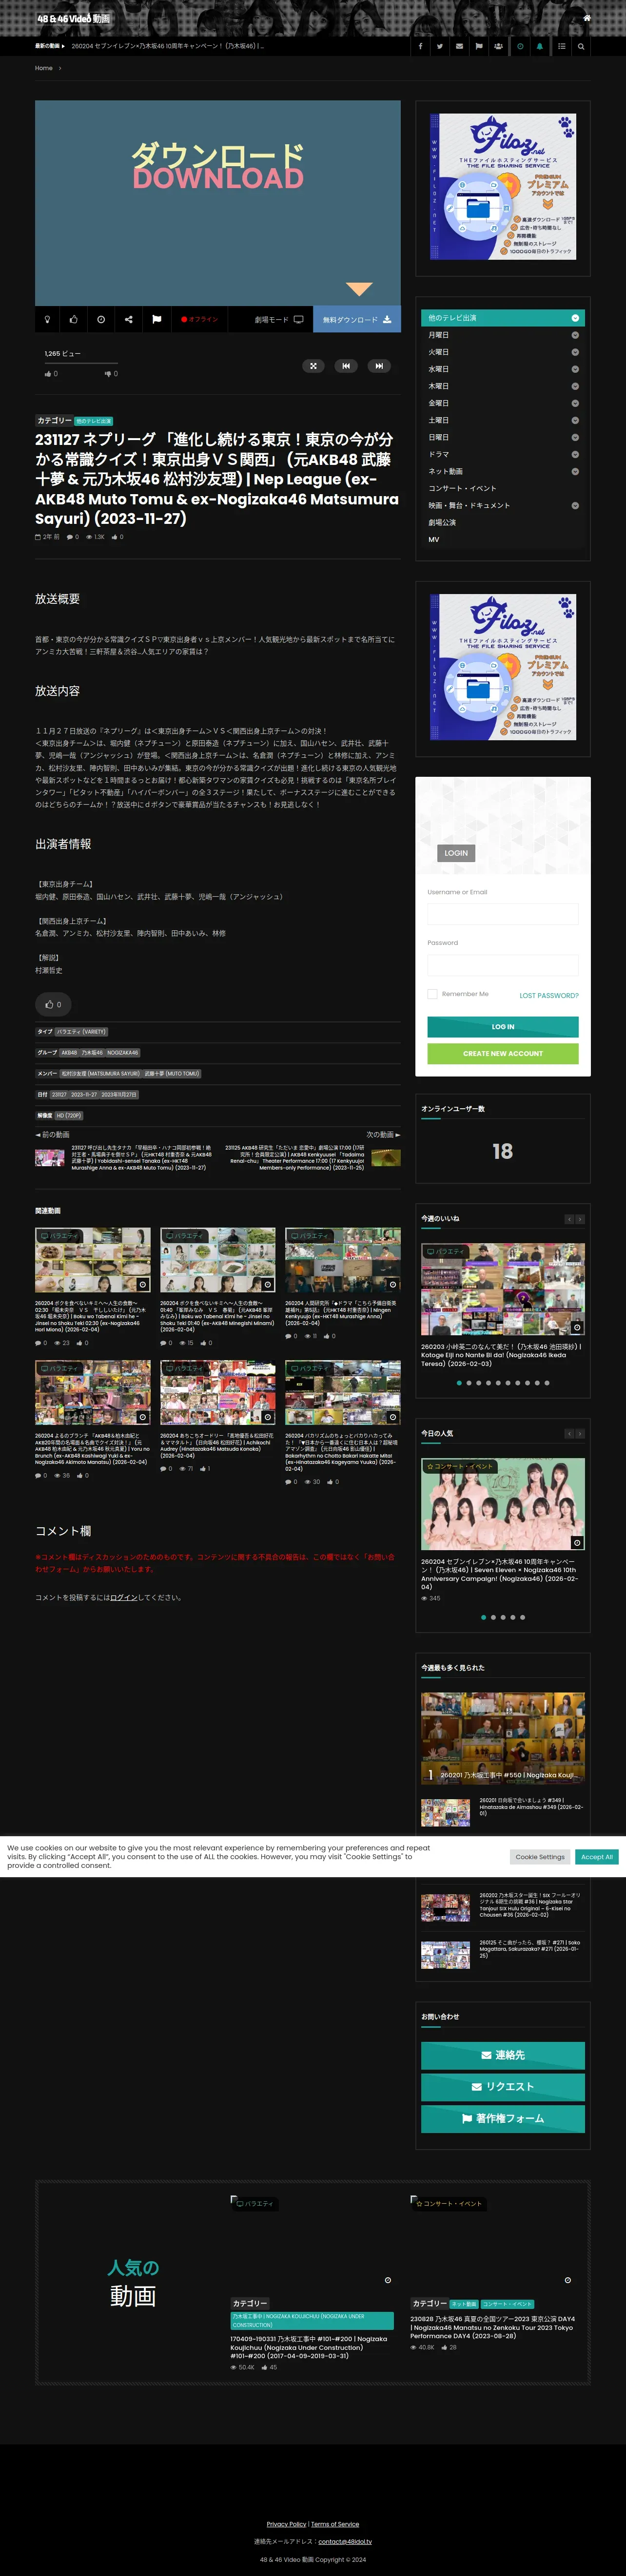Viewport: 626px width, 2576px height.
Task: Click the HD (720P) resolution tag
Action: pyautogui.click(x=69, y=1115)
